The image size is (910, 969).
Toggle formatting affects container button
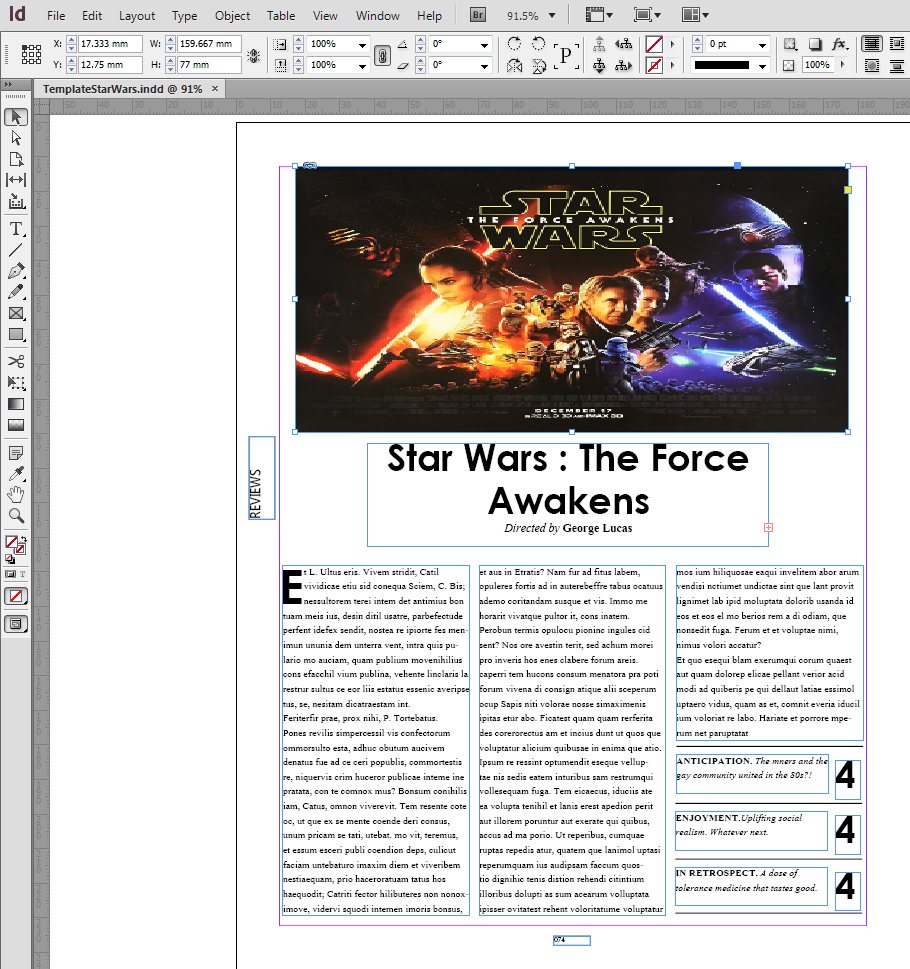(10, 574)
